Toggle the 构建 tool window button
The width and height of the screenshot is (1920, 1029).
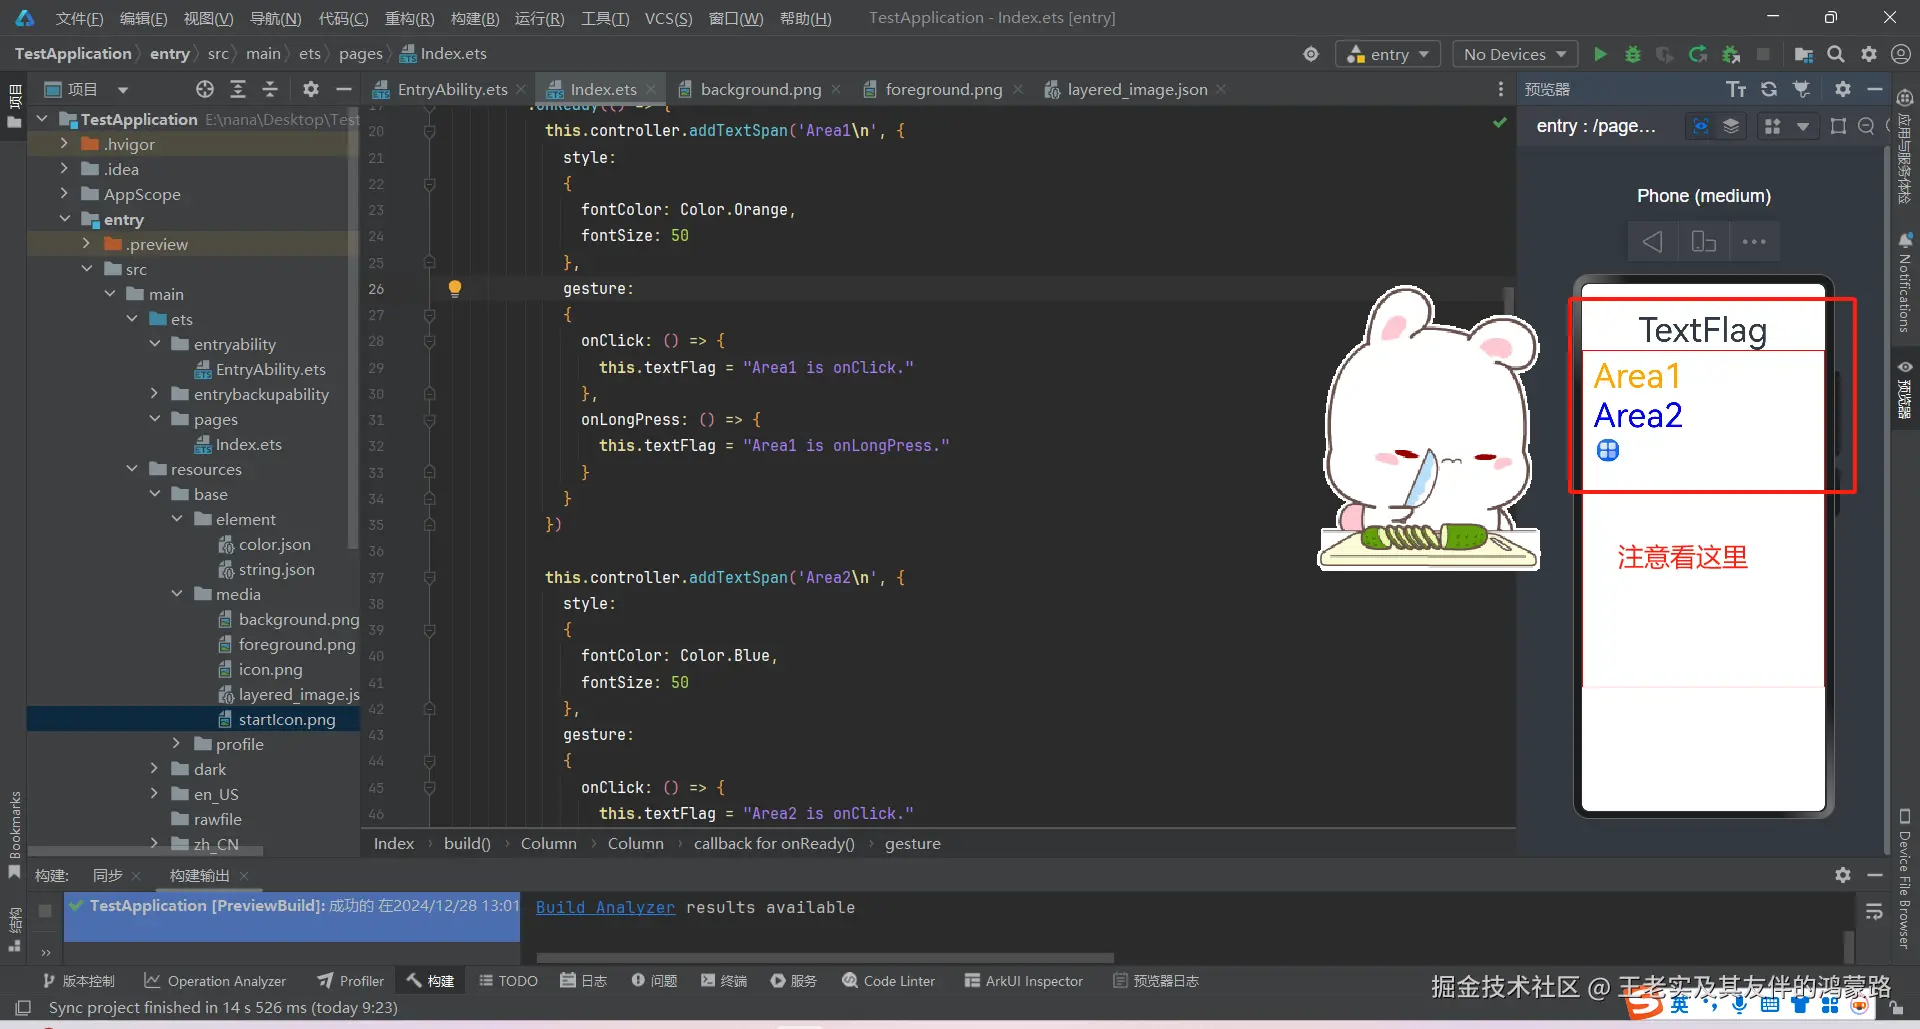(x=431, y=981)
